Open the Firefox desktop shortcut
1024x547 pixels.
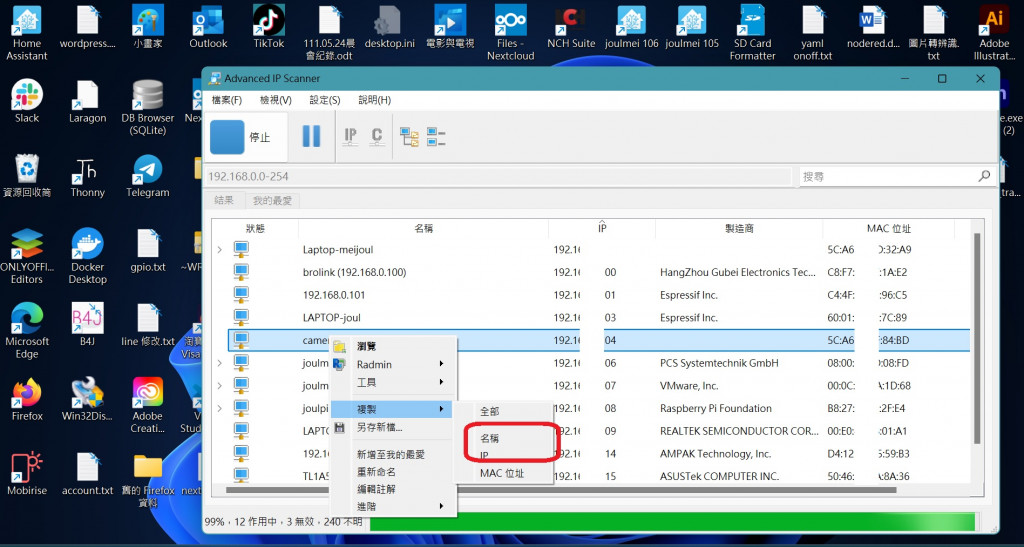pyautogui.click(x=27, y=399)
